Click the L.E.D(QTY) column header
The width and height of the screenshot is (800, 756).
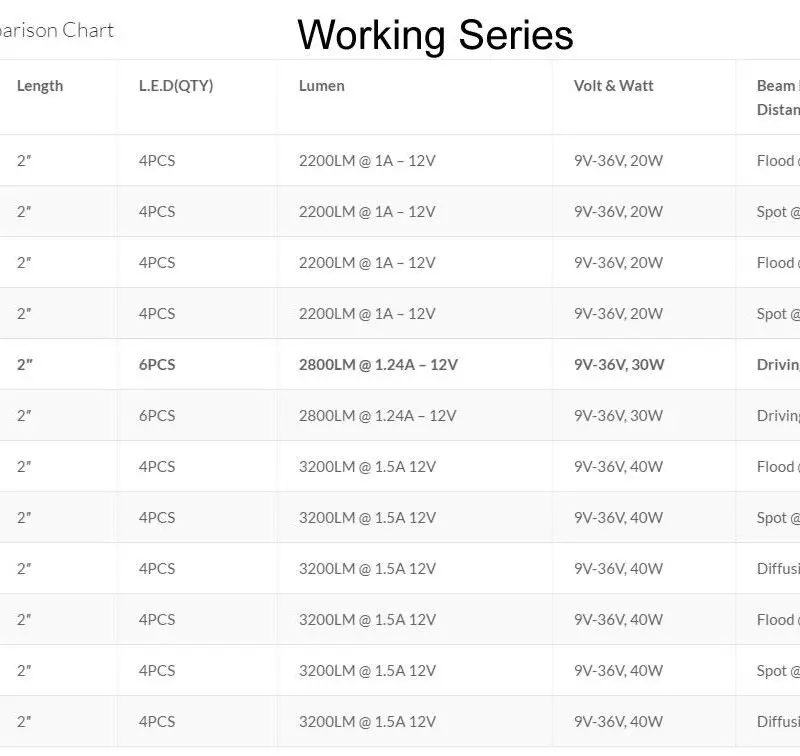(x=176, y=86)
